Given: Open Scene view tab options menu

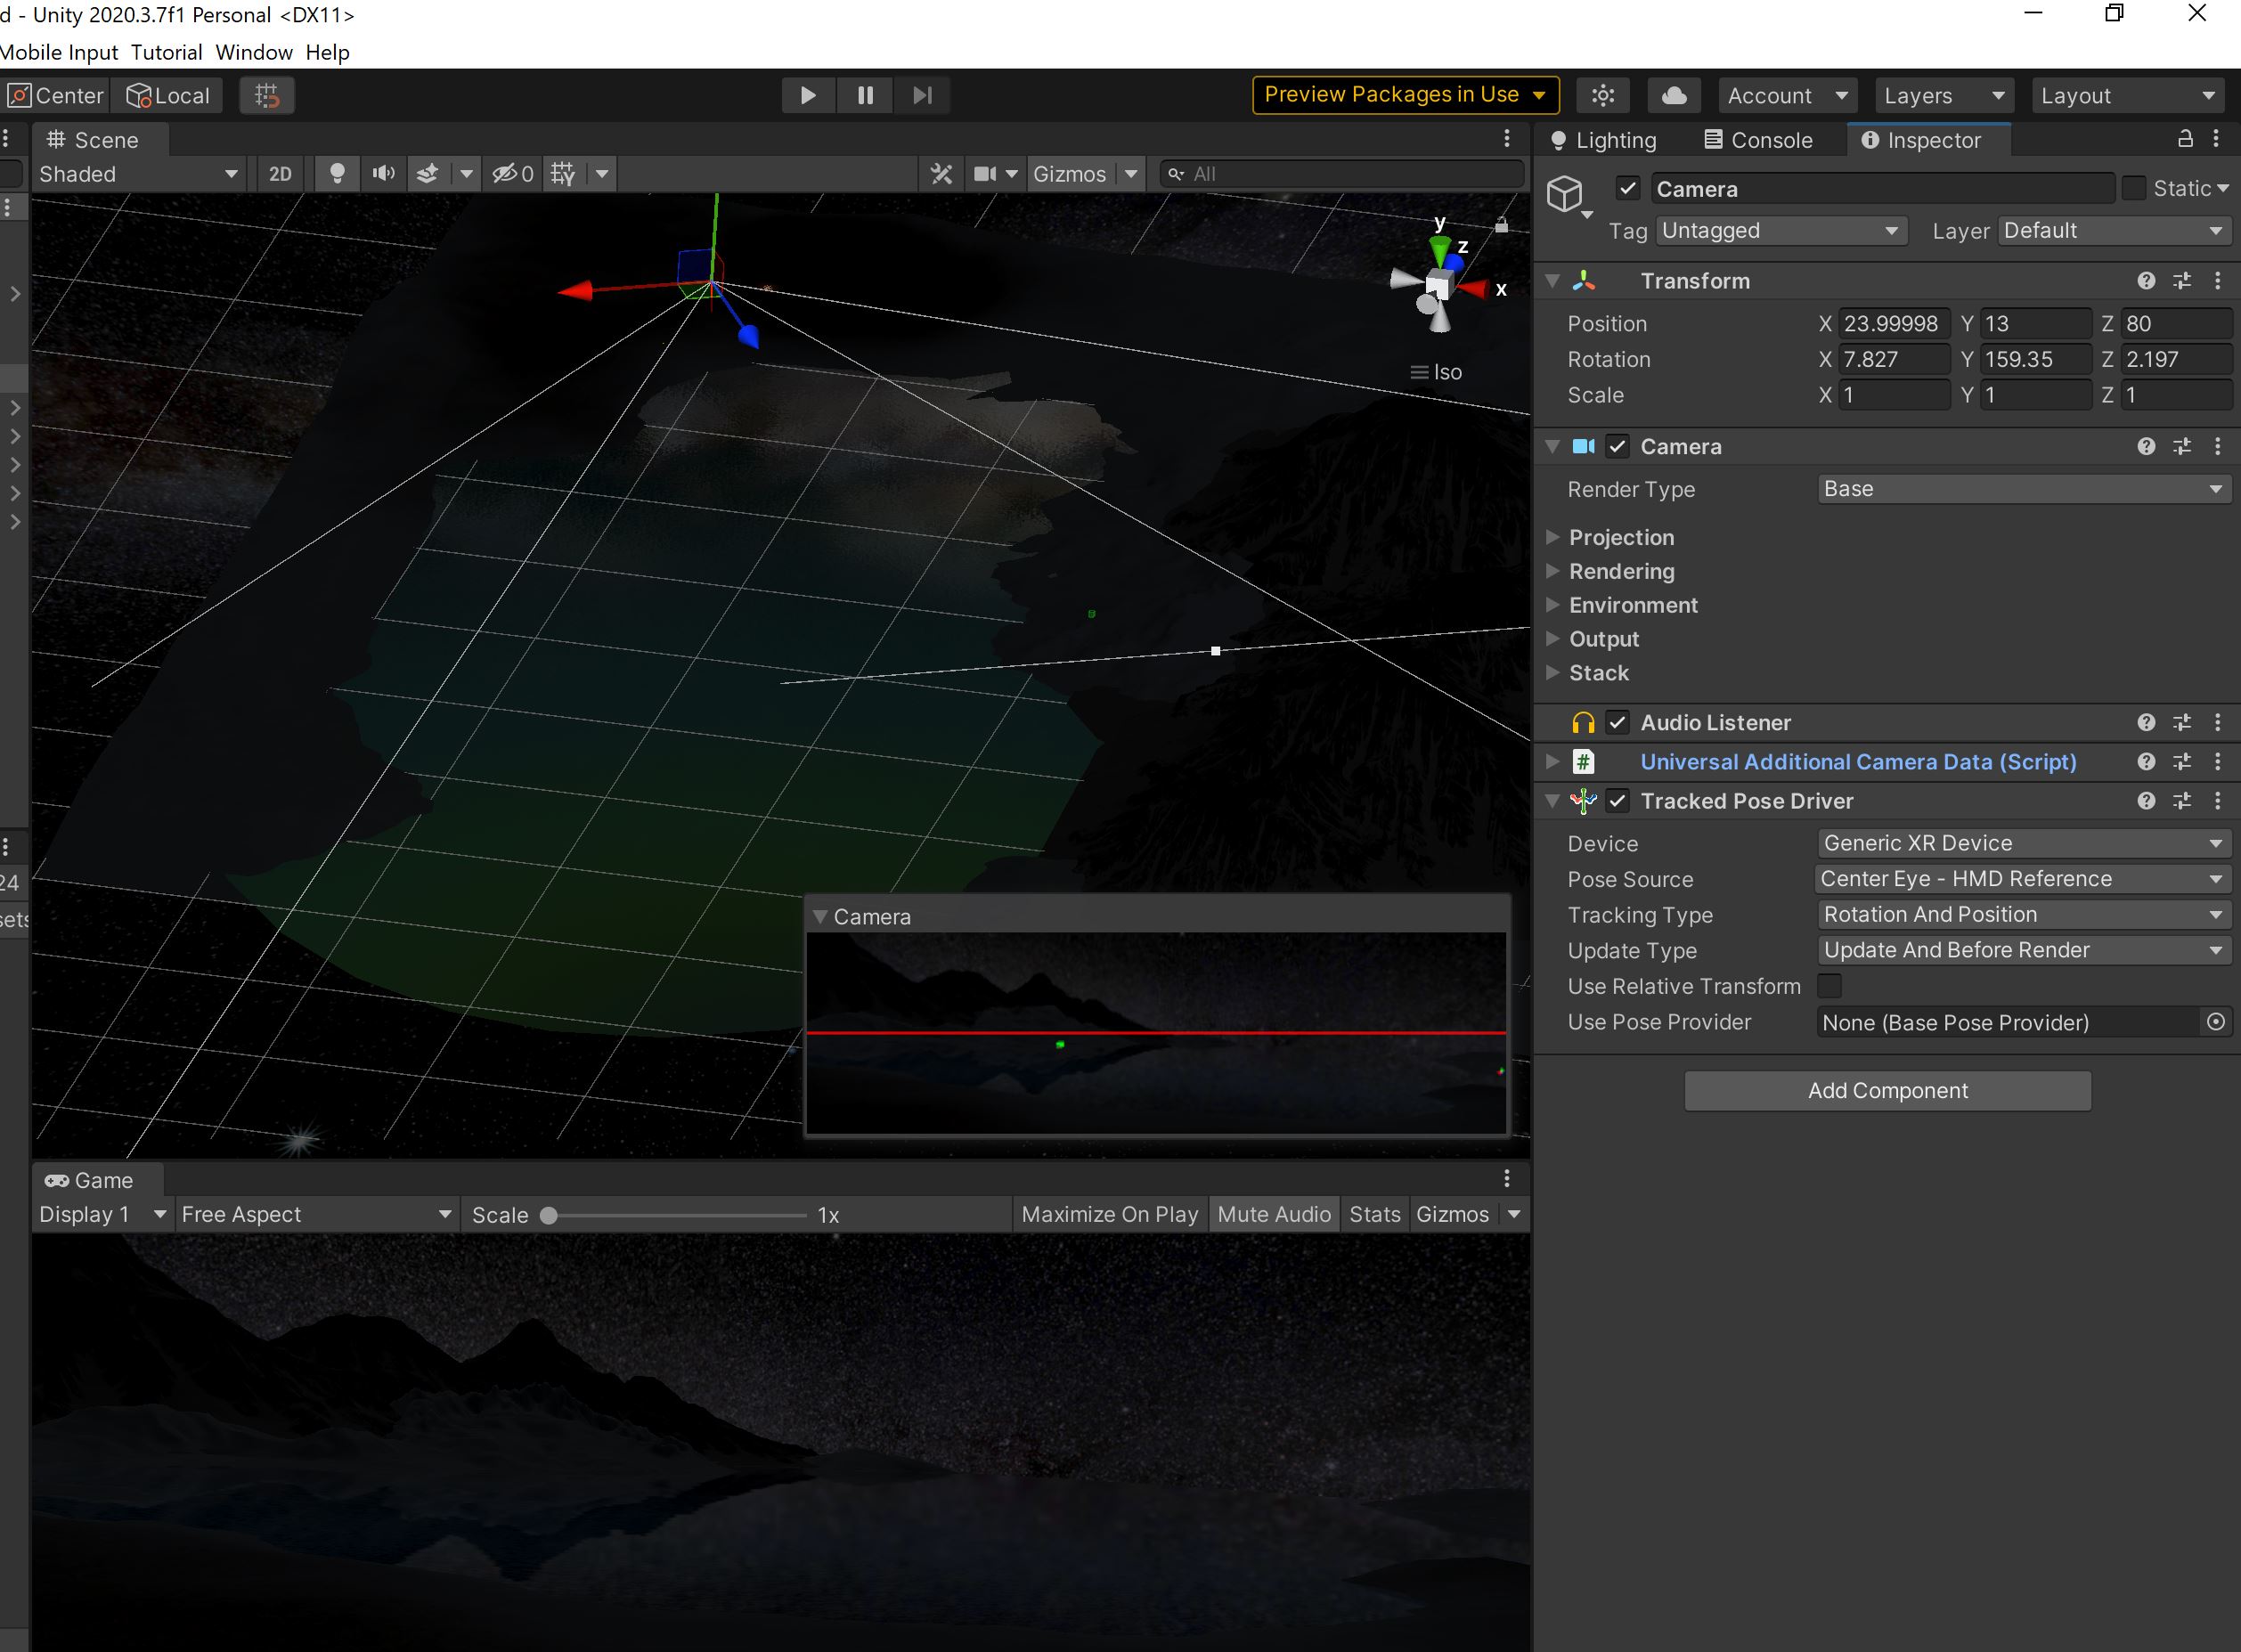Looking at the screenshot, I should [x=1507, y=139].
